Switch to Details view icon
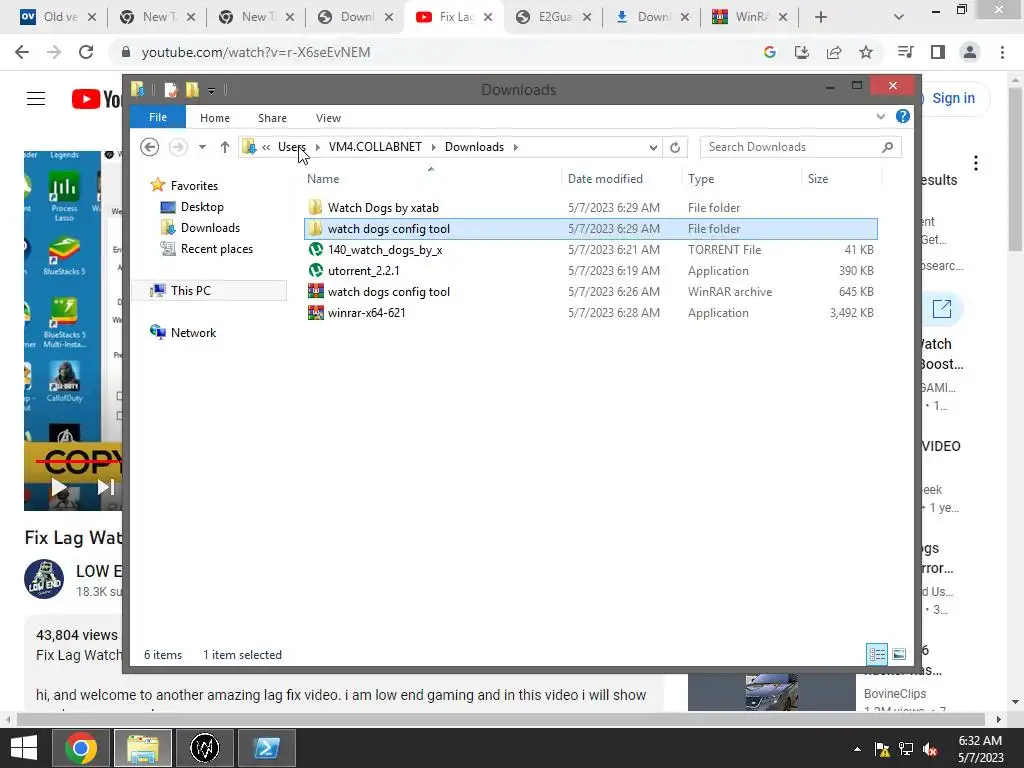This screenshot has height=768, width=1024. (877, 654)
